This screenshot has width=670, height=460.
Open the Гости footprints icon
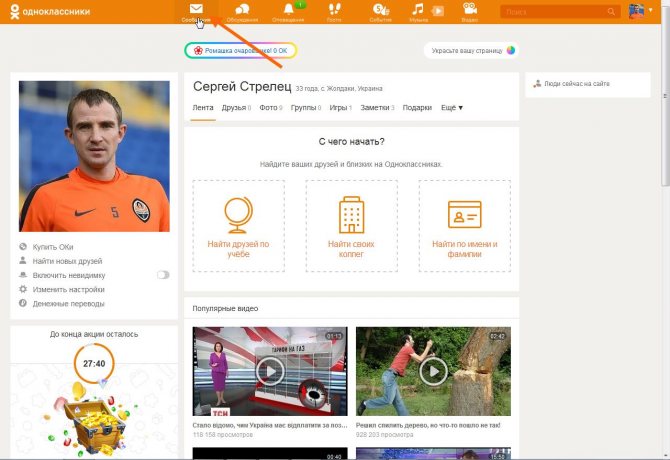tap(334, 9)
